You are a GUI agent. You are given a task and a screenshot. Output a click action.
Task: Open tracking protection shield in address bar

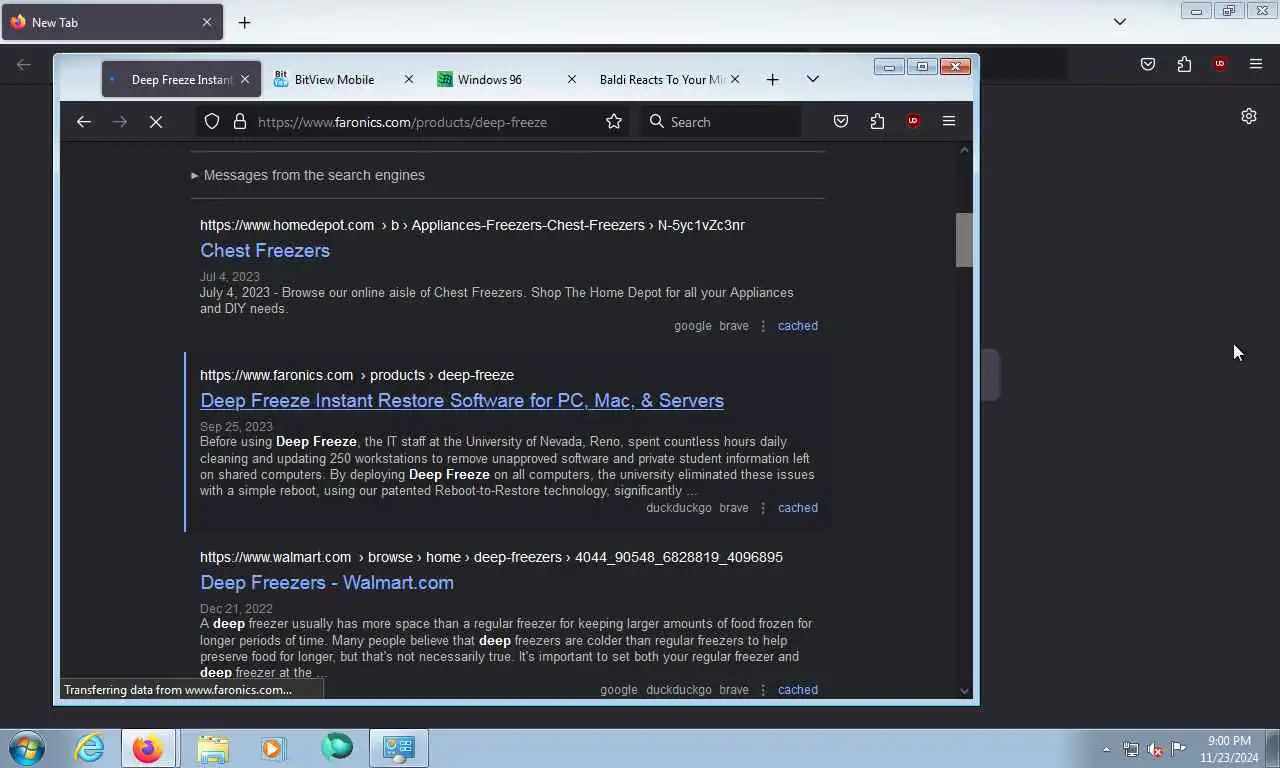pyautogui.click(x=212, y=122)
